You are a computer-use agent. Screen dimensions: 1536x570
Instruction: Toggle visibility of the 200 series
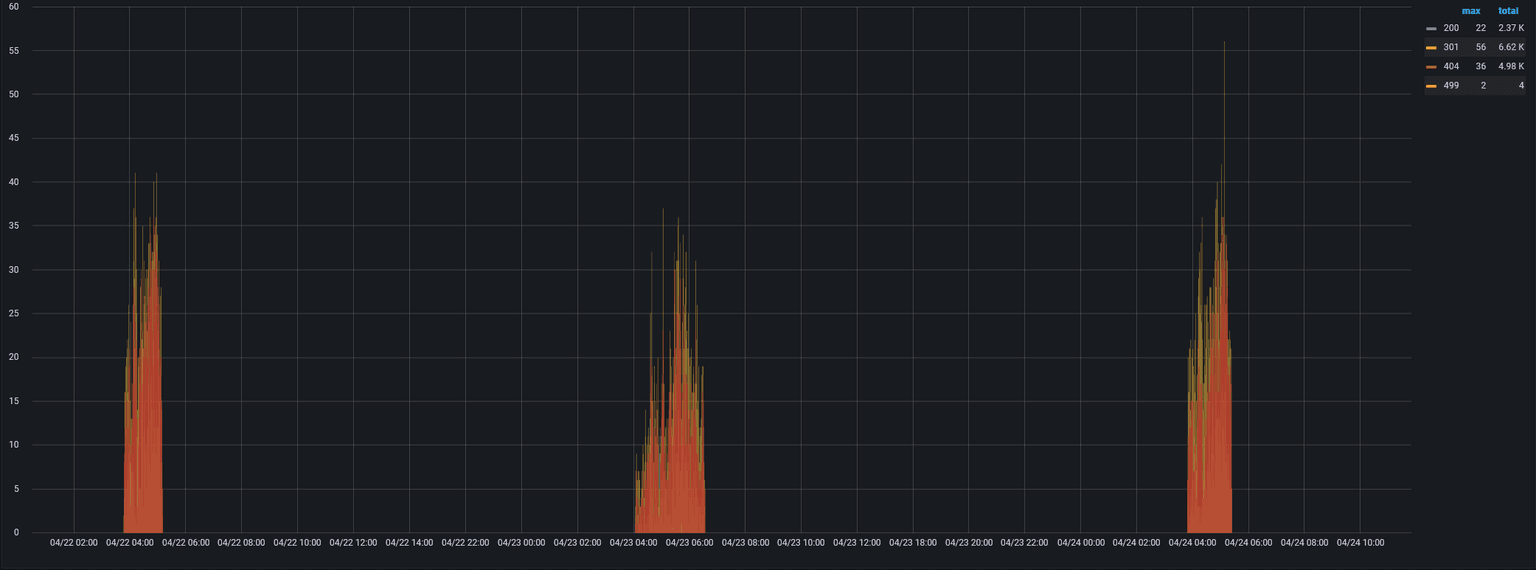point(1451,28)
